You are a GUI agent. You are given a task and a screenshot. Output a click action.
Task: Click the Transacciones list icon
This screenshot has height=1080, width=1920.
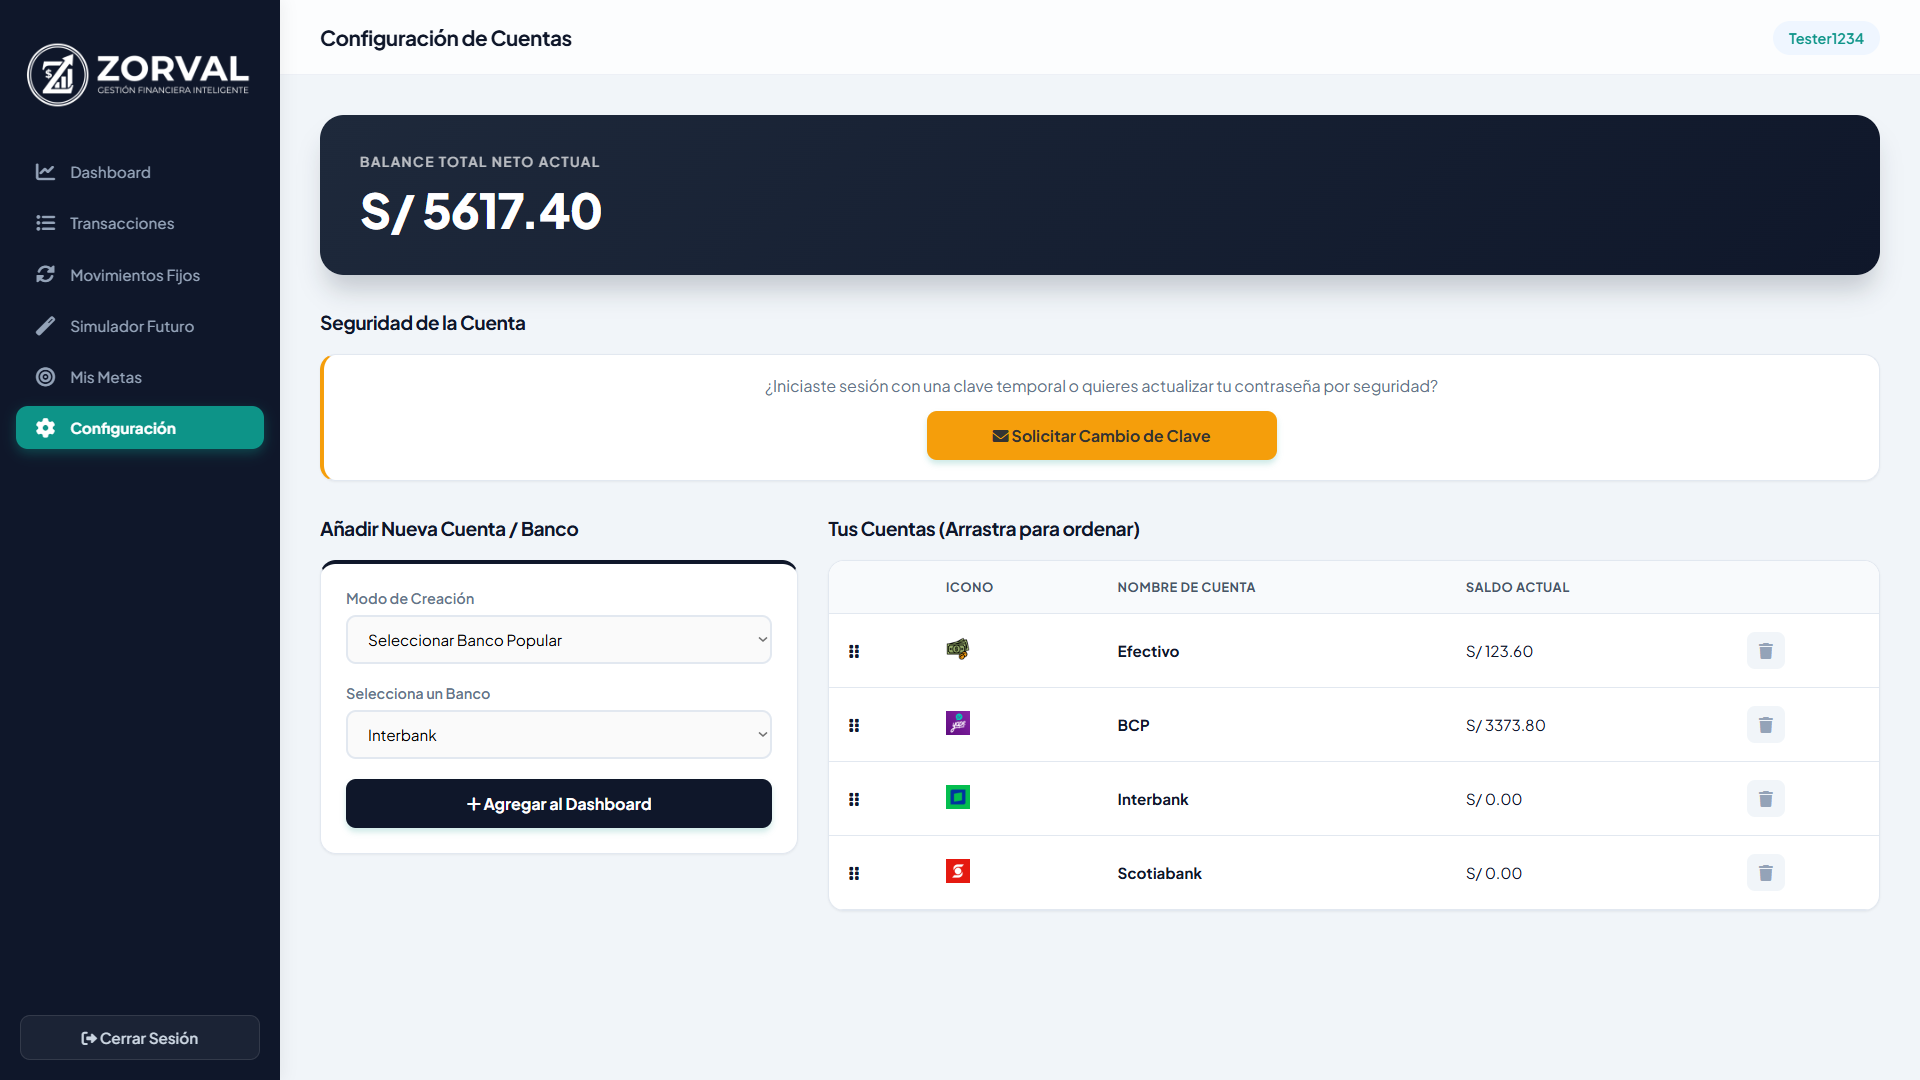pyautogui.click(x=46, y=223)
